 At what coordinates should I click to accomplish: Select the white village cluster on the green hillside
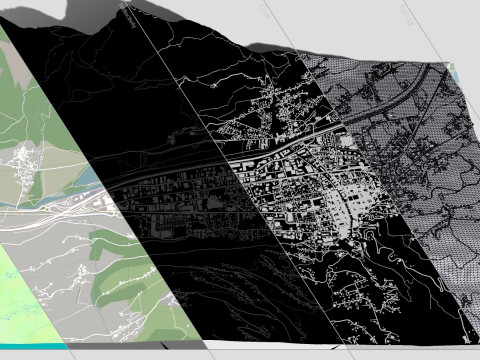(24, 168)
